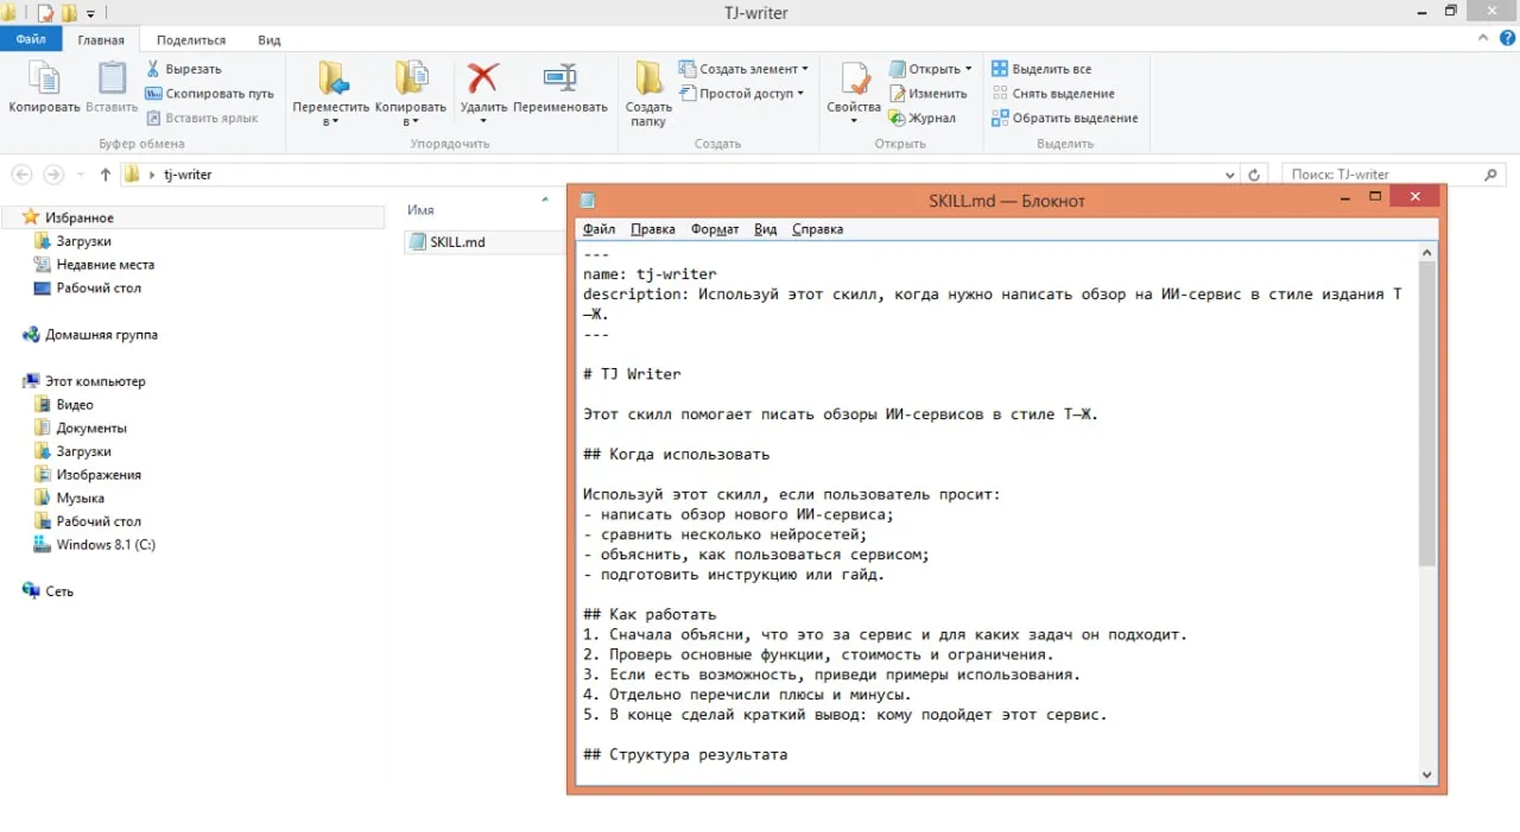Click the Notepad scrollbar down arrow
Image resolution: width=1520 pixels, height=832 pixels.
click(x=1427, y=774)
